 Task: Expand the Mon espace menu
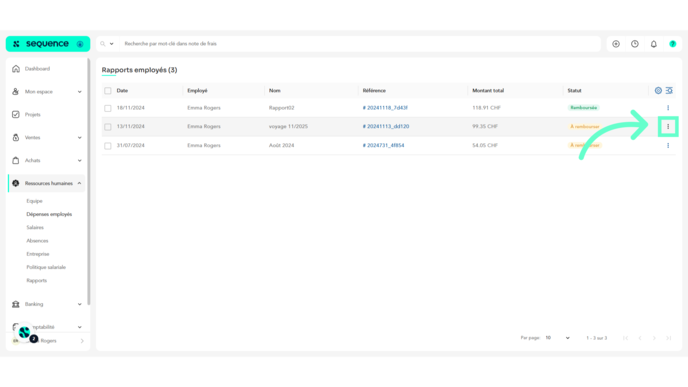pos(79,92)
